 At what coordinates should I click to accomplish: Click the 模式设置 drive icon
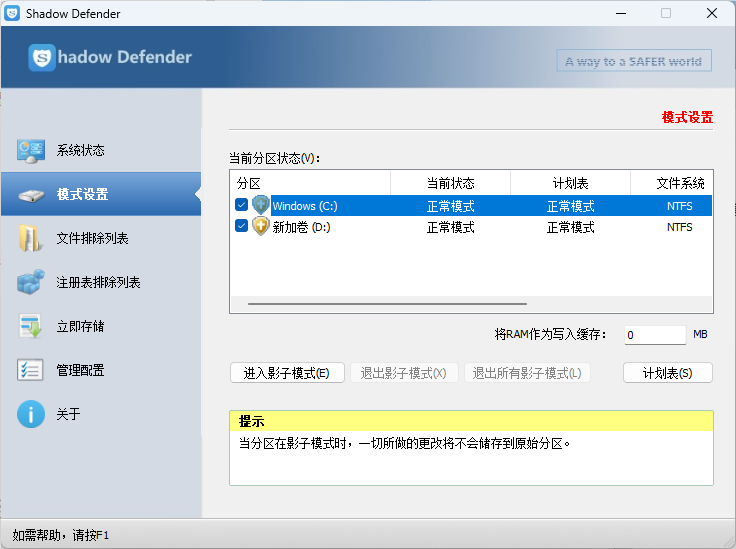pyautogui.click(x=31, y=195)
